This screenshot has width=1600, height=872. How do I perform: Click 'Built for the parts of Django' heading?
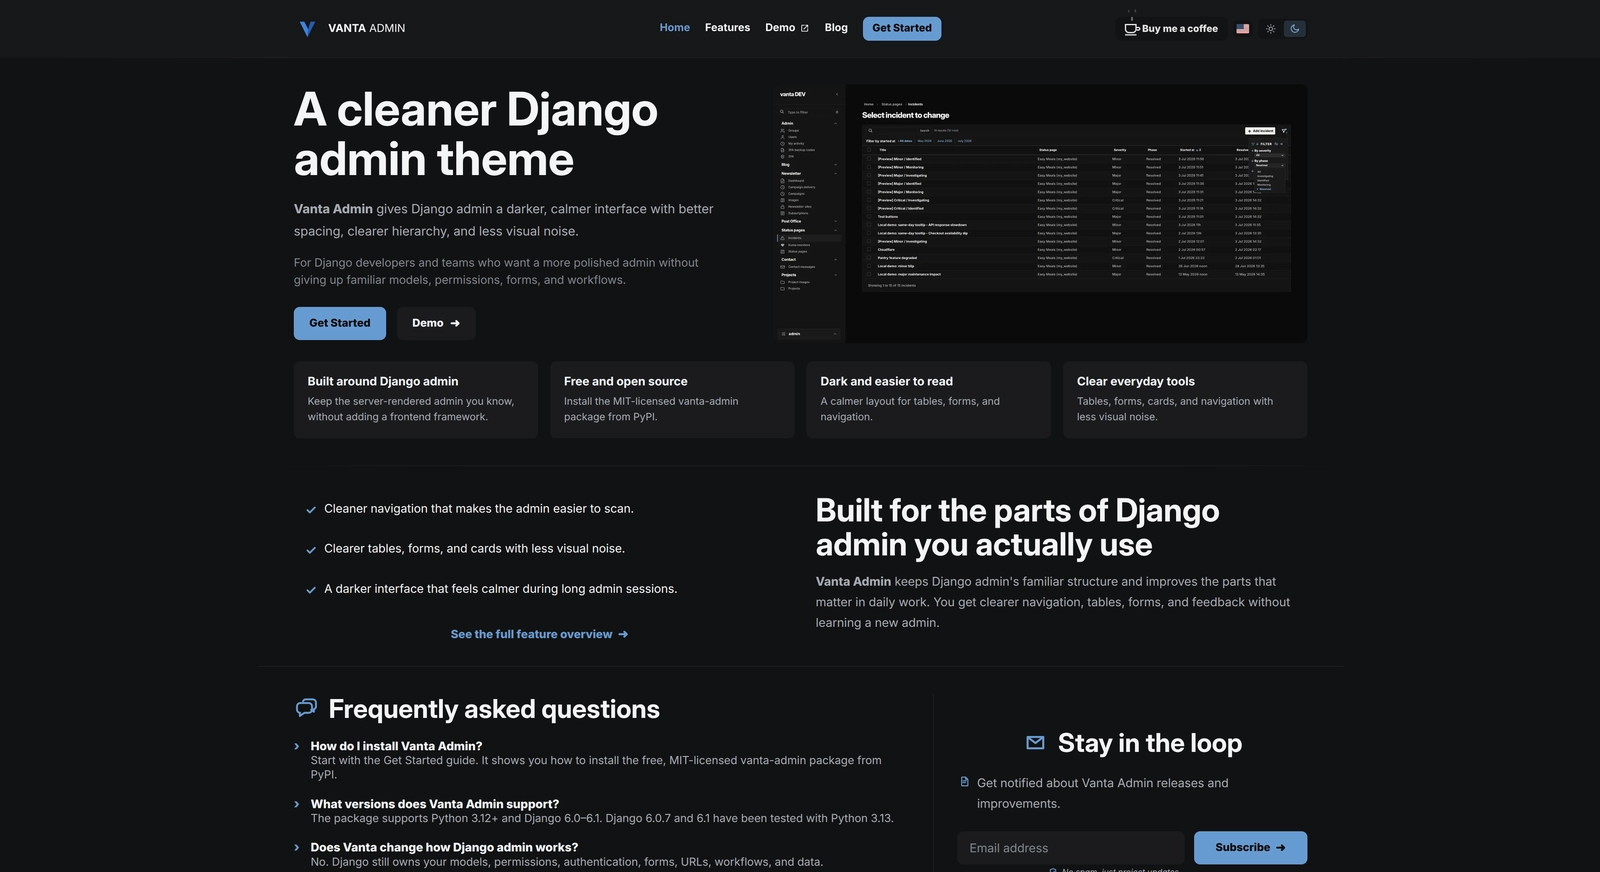[x=1018, y=527]
